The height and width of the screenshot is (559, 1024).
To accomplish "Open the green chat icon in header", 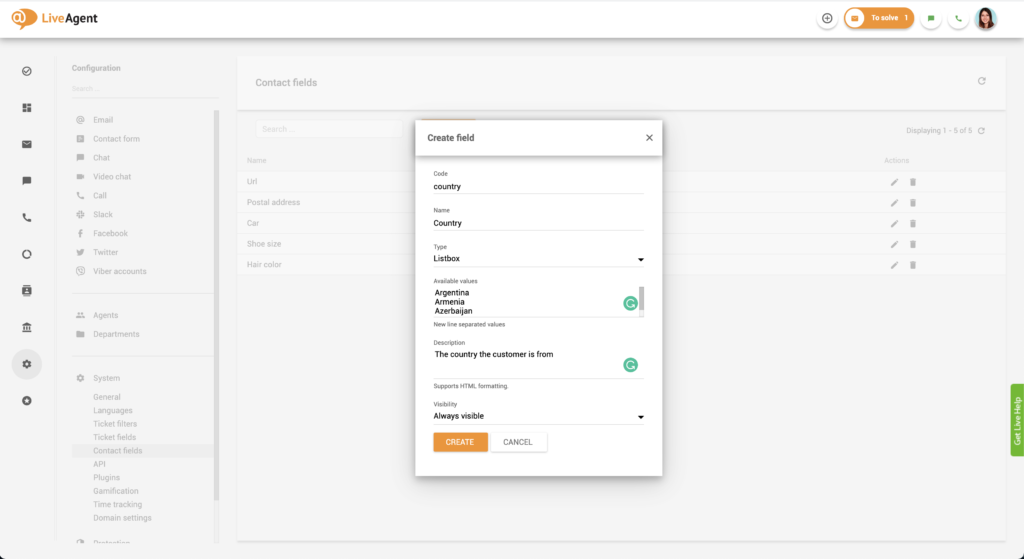I will pyautogui.click(x=931, y=18).
